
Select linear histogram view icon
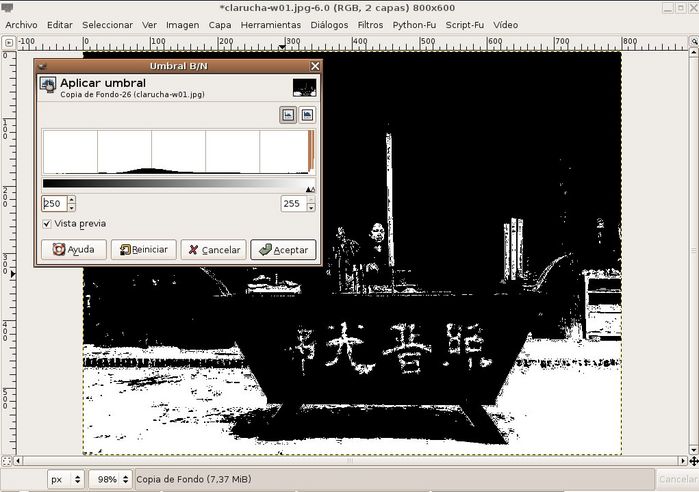click(288, 115)
